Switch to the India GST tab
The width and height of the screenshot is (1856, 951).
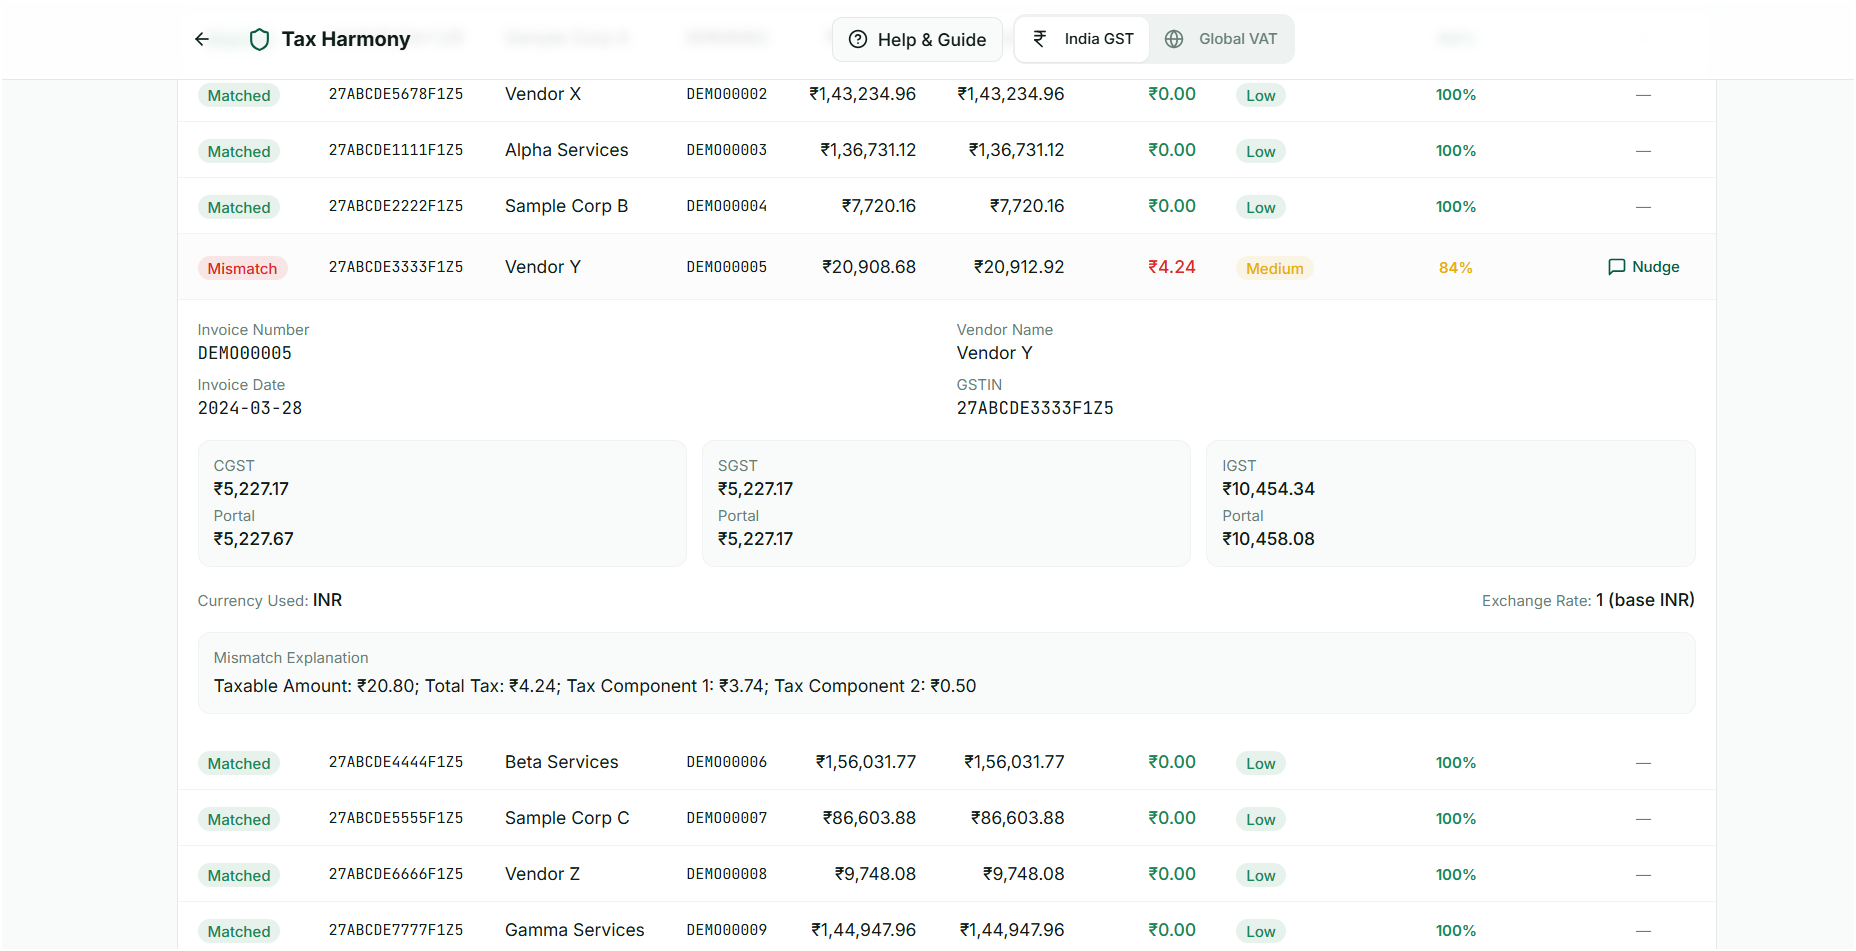pos(1082,39)
